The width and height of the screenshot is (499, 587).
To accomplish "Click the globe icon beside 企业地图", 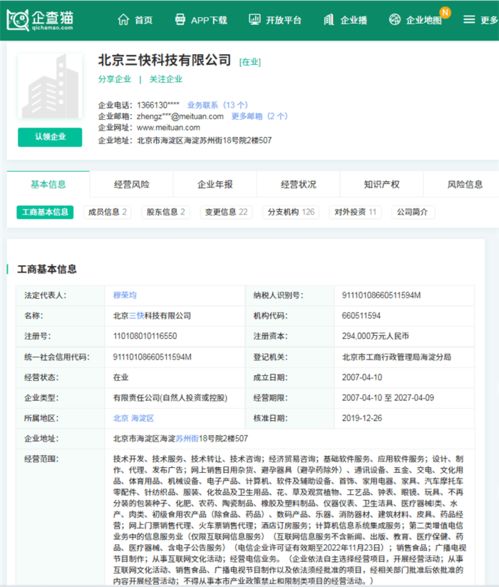I will 395,19.
